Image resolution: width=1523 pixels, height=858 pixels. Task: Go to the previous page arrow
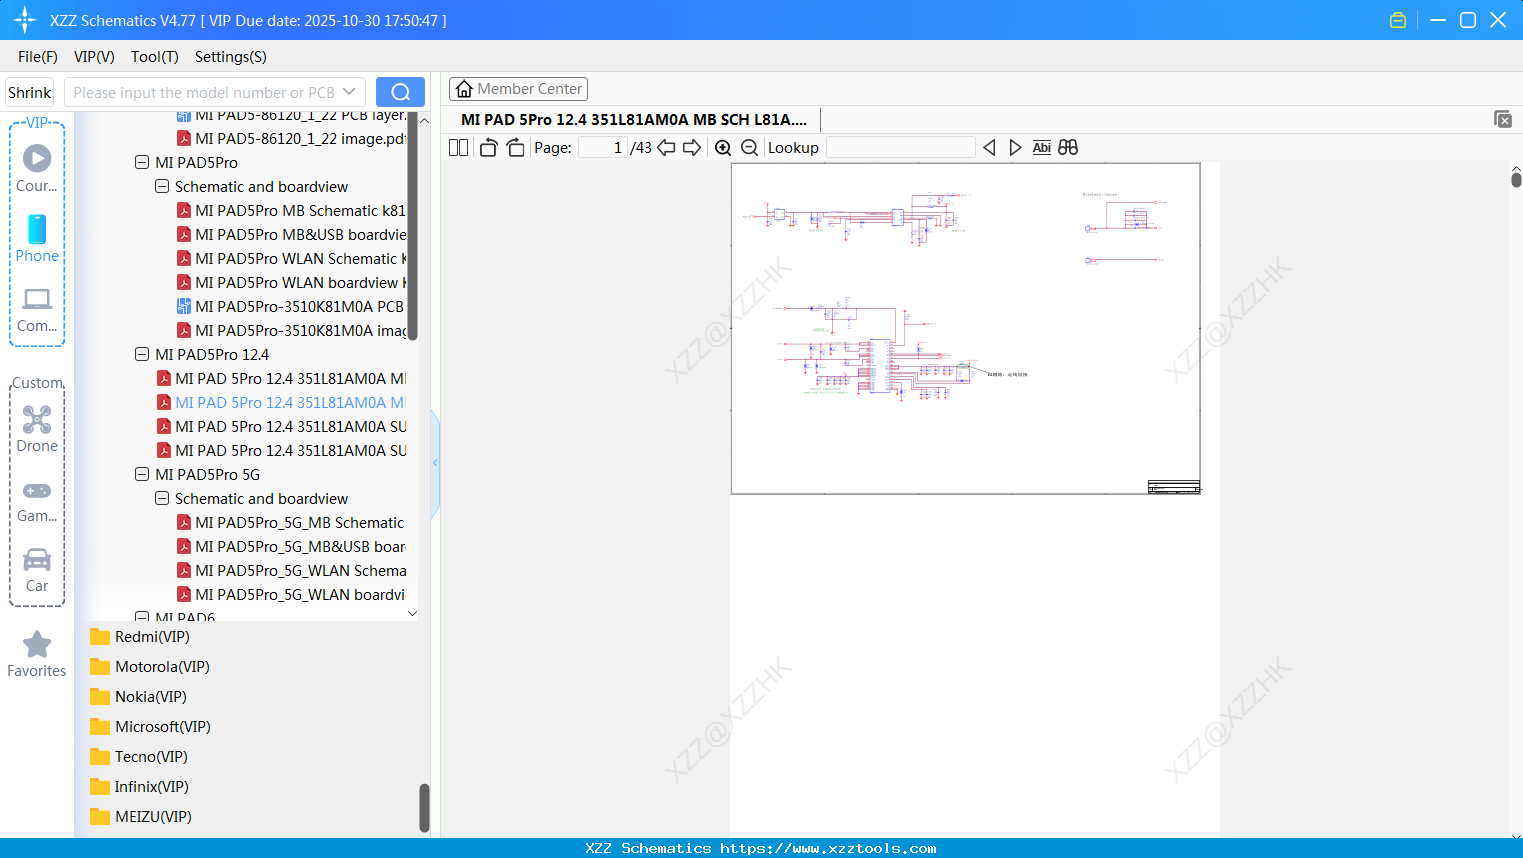666,148
